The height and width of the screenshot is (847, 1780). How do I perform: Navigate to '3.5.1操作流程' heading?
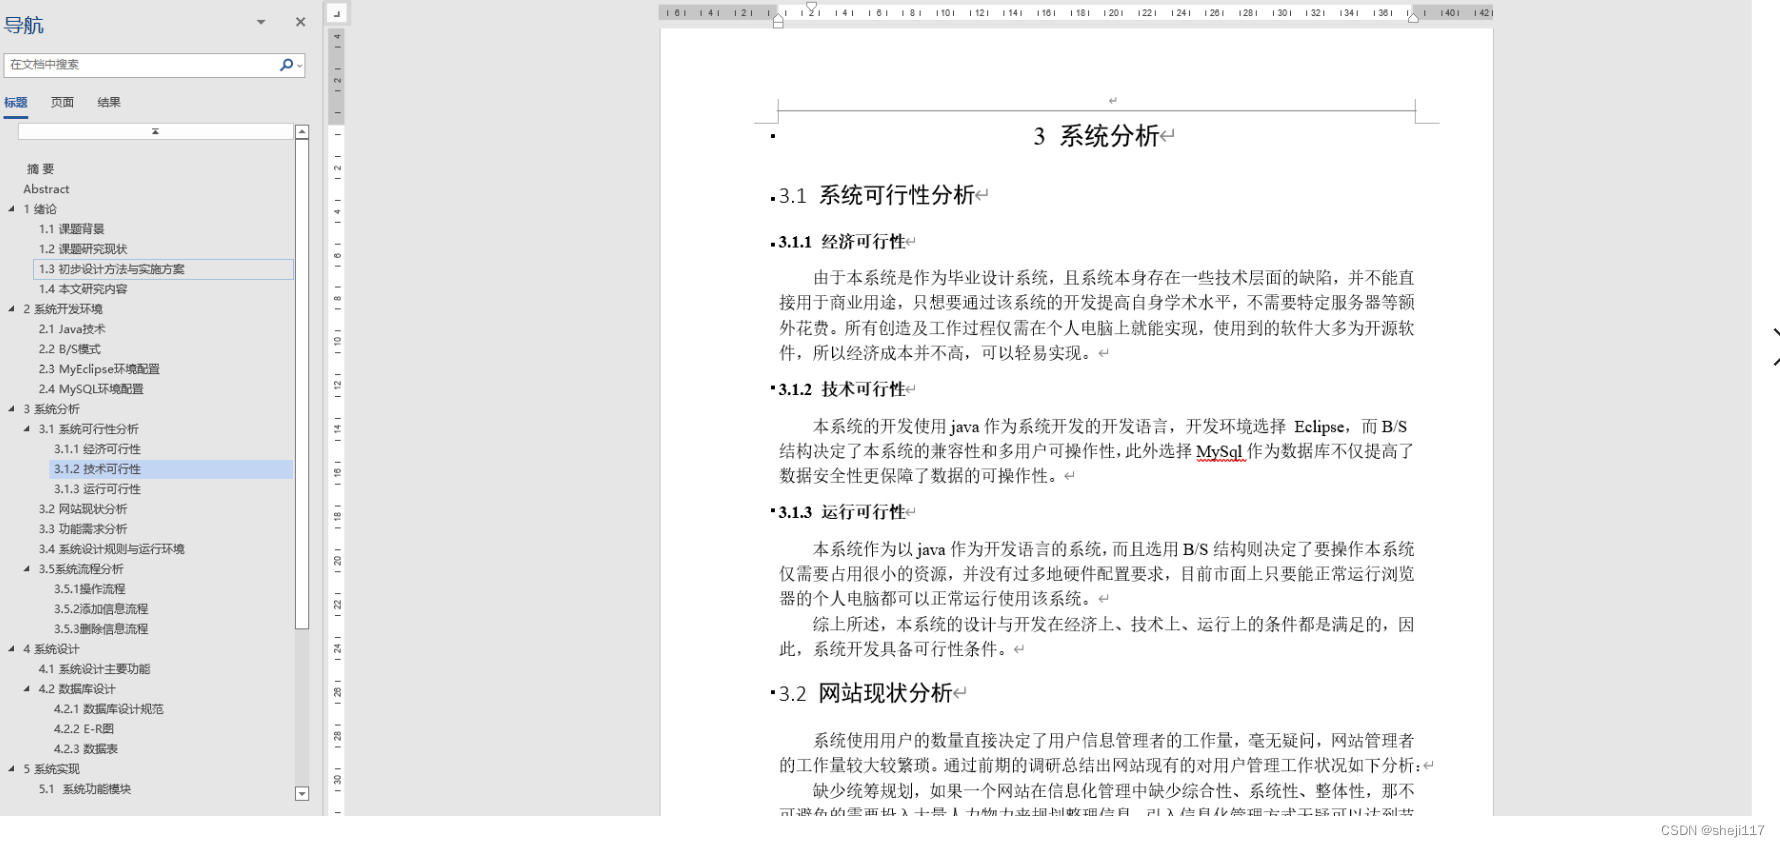(x=90, y=589)
